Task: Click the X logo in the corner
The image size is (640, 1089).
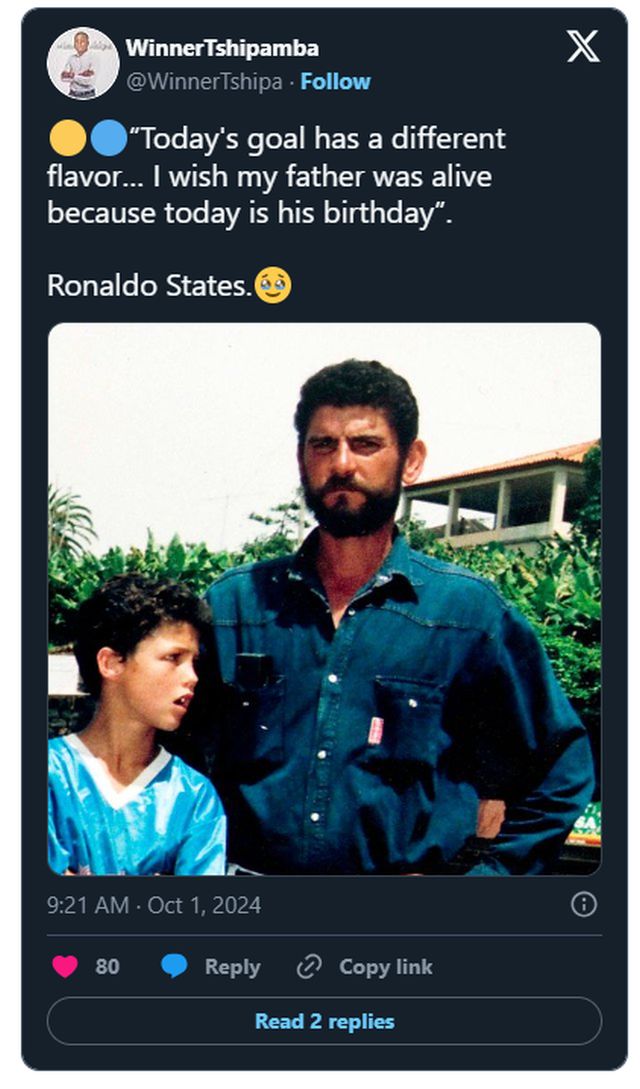Action: click(583, 46)
